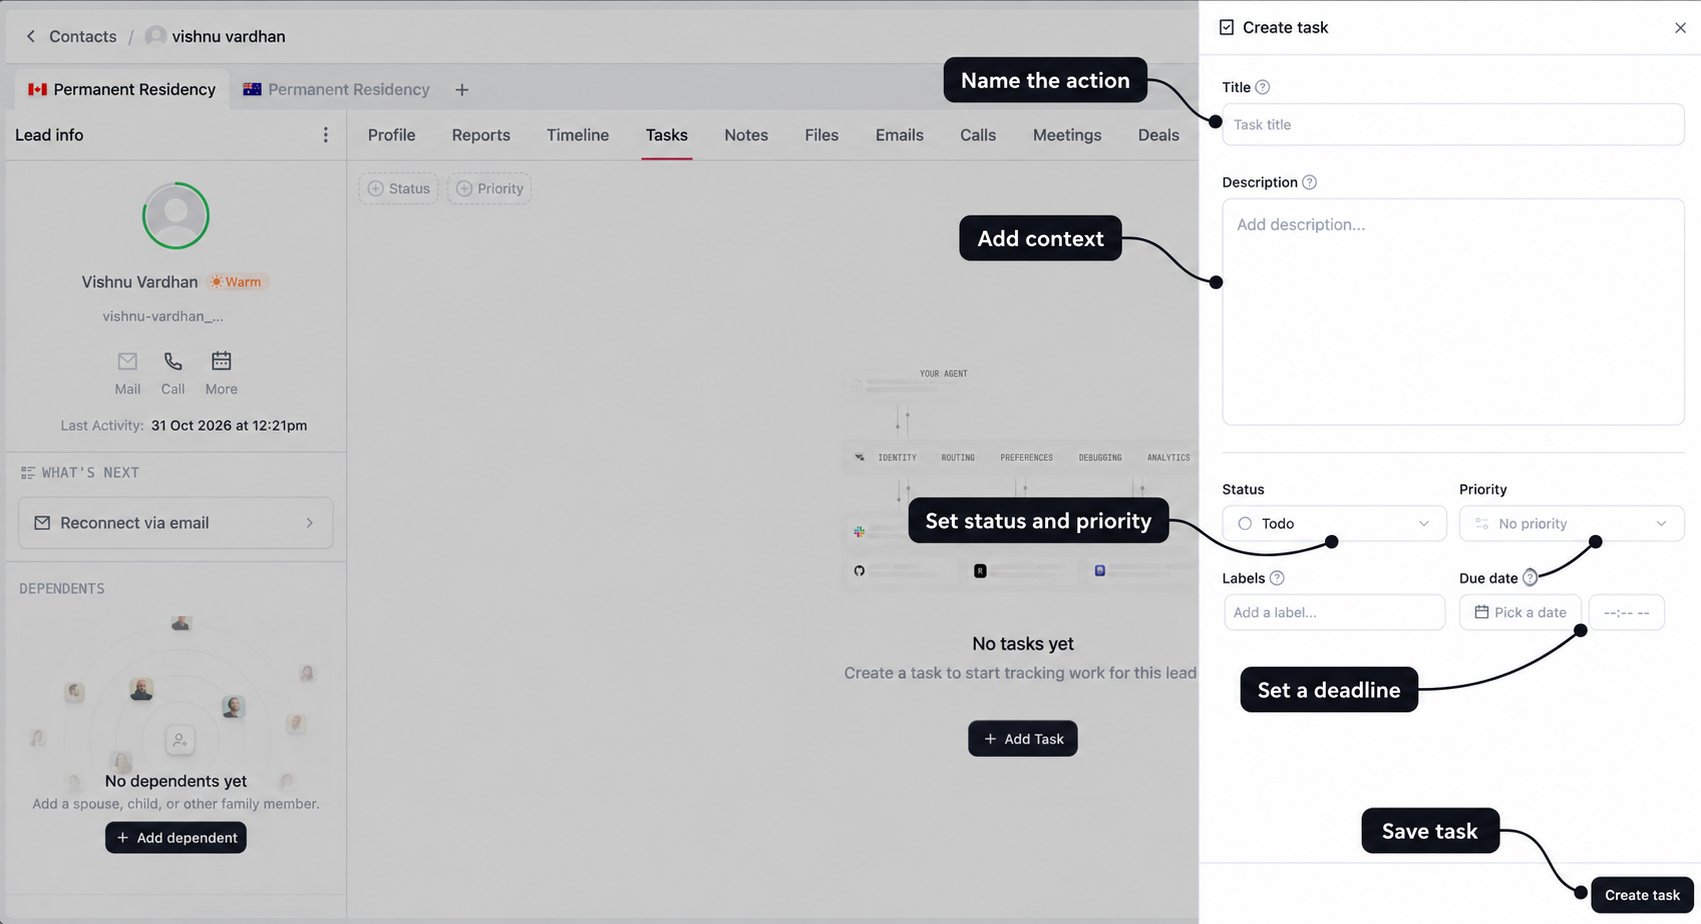Image resolution: width=1701 pixels, height=924 pixels.
Task: Open the Pick a date picker
Action: point(1520,612)
